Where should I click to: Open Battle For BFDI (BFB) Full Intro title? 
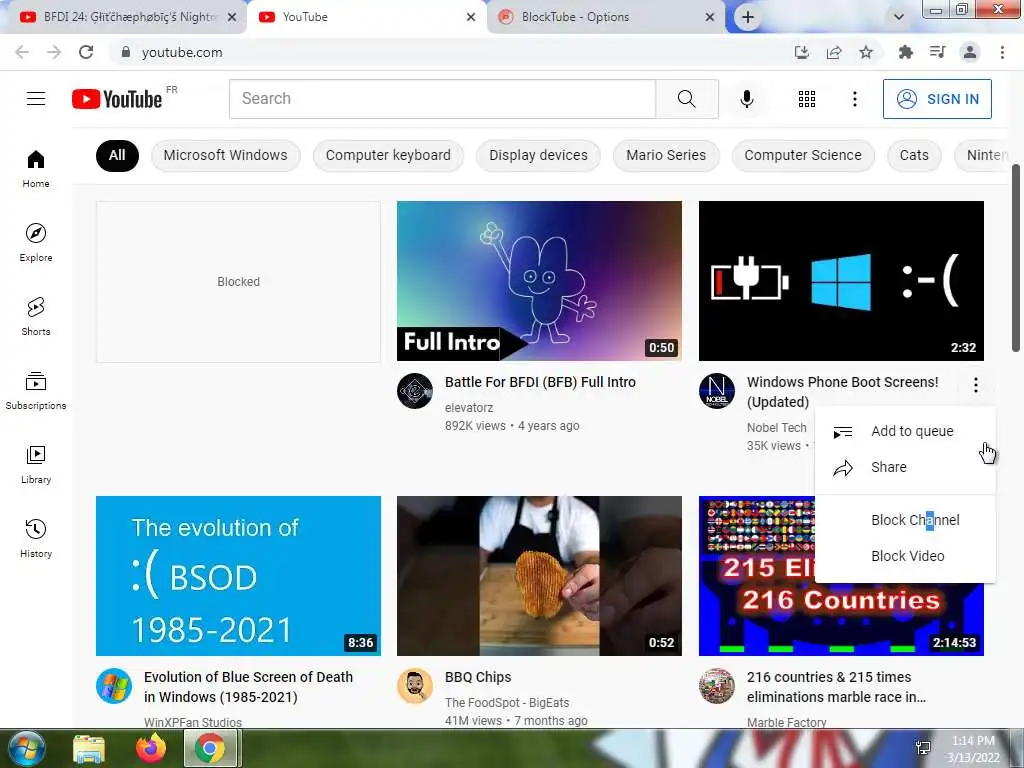(540, 382)
